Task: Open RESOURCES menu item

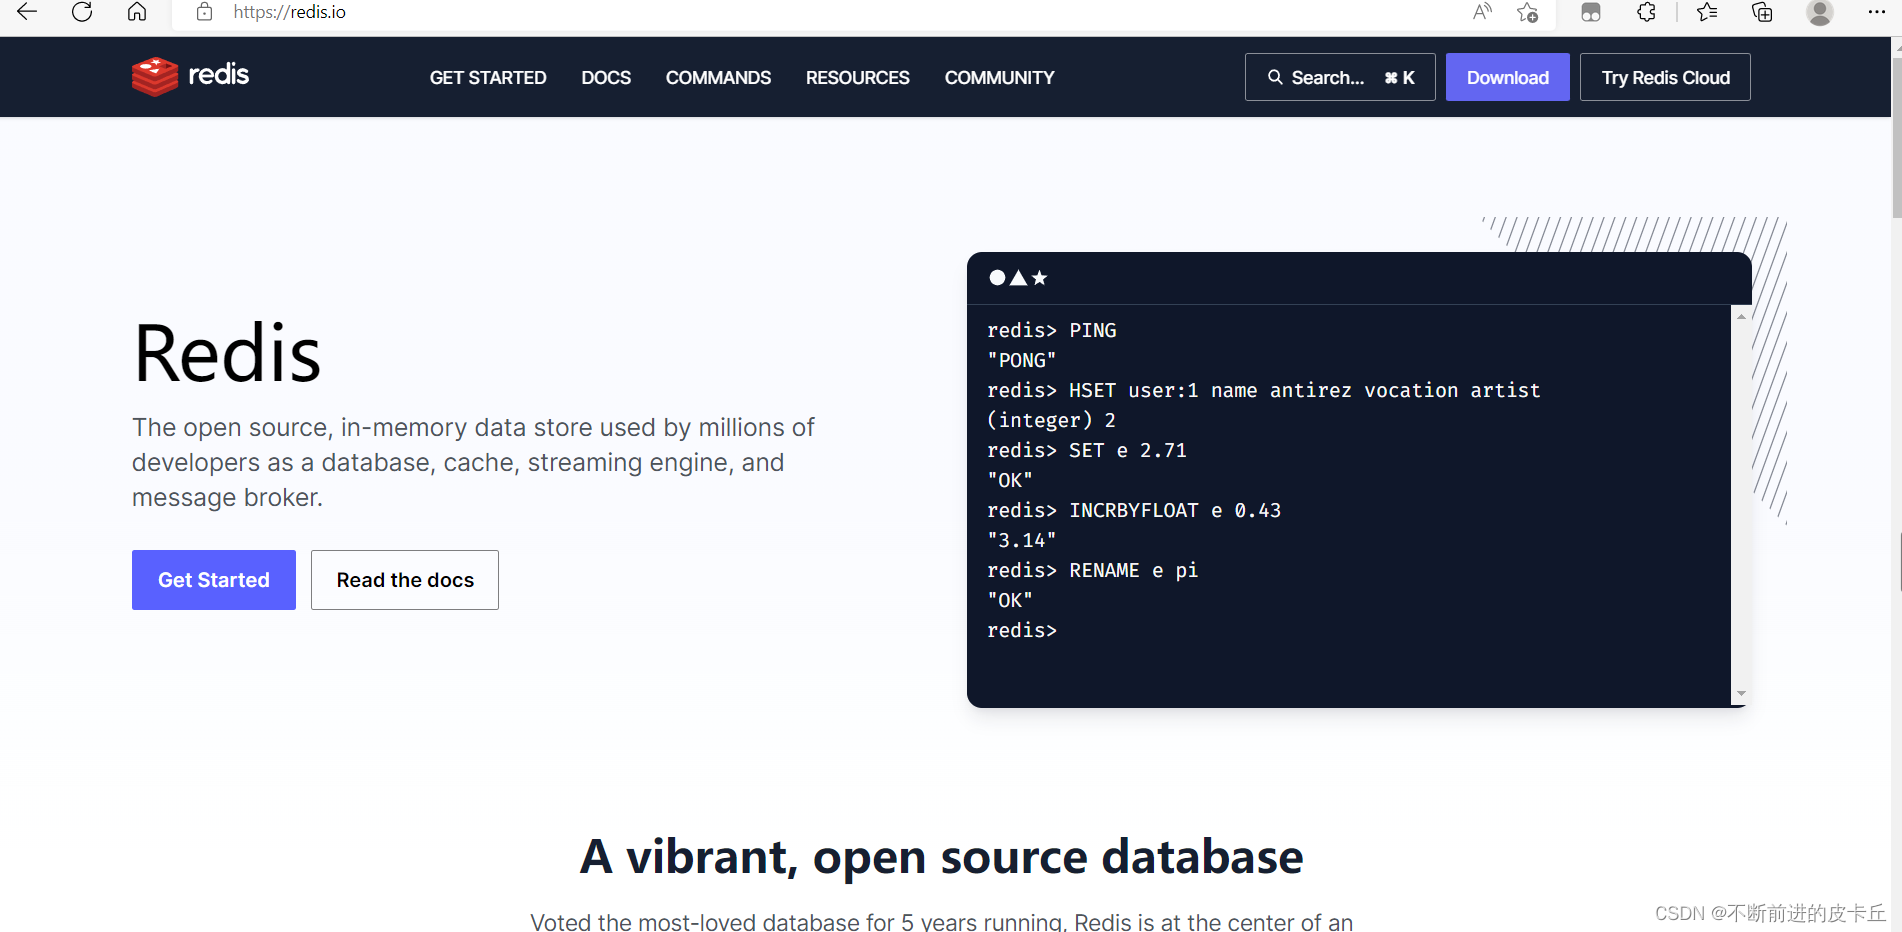Action: 858,78
